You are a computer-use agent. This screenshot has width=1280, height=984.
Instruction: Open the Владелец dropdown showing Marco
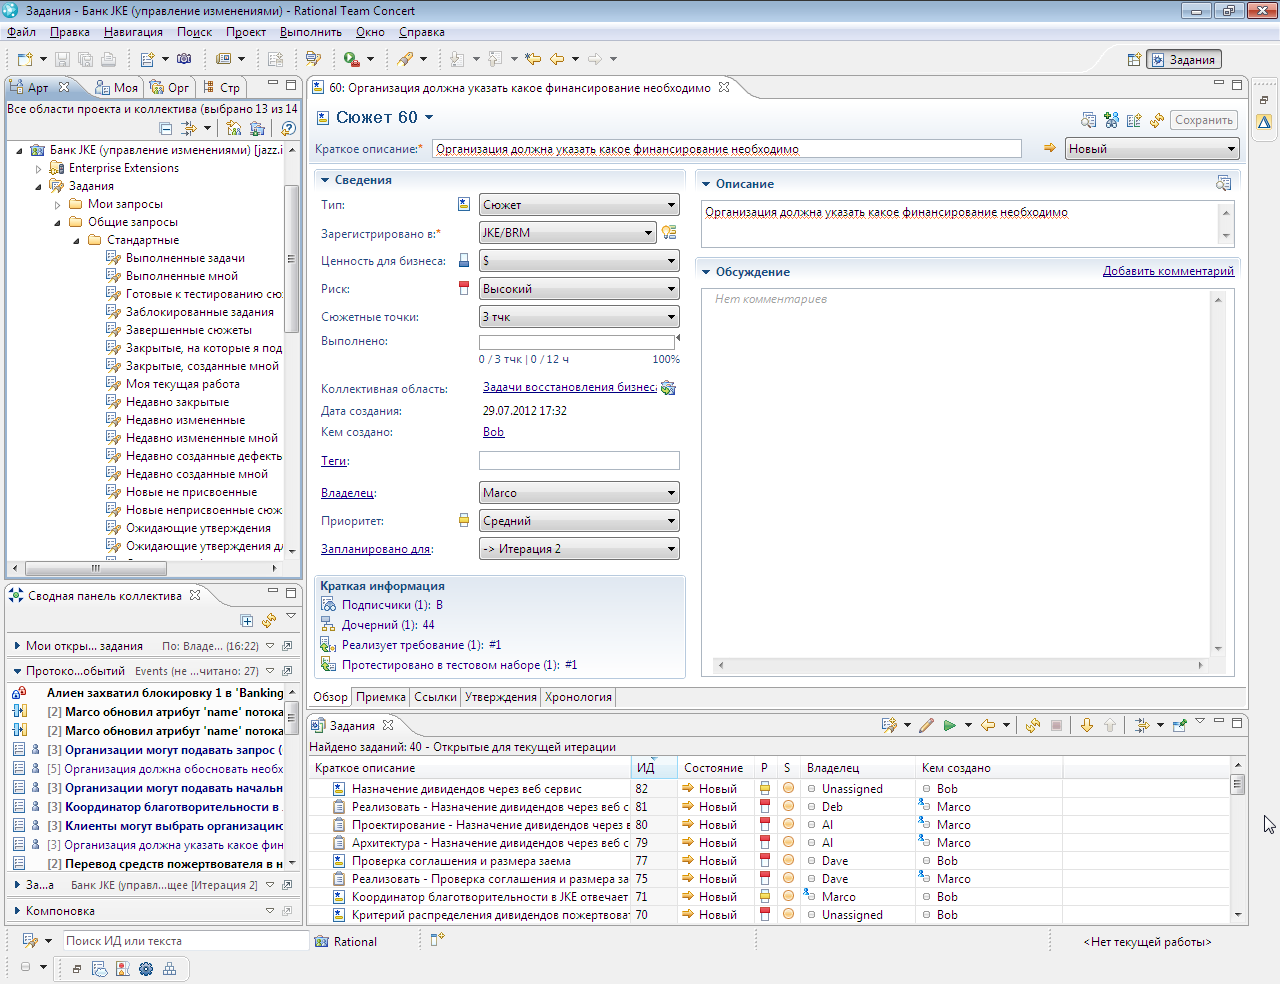pos(579,493)
